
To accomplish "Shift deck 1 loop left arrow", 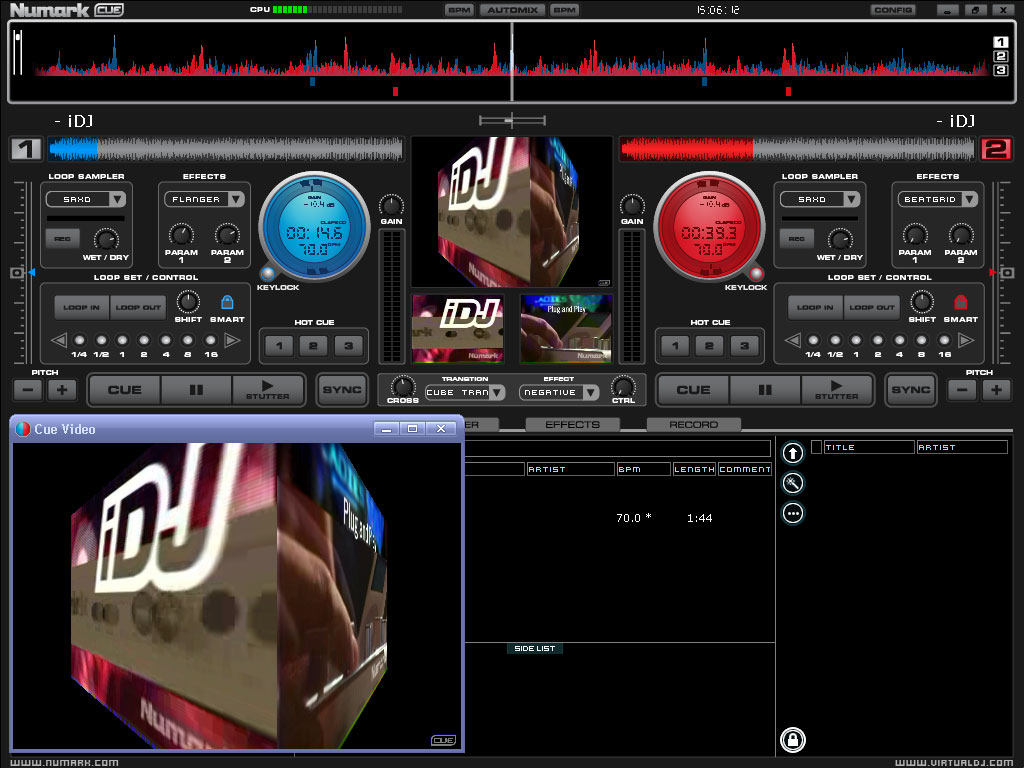I will (x=59, y=340).
